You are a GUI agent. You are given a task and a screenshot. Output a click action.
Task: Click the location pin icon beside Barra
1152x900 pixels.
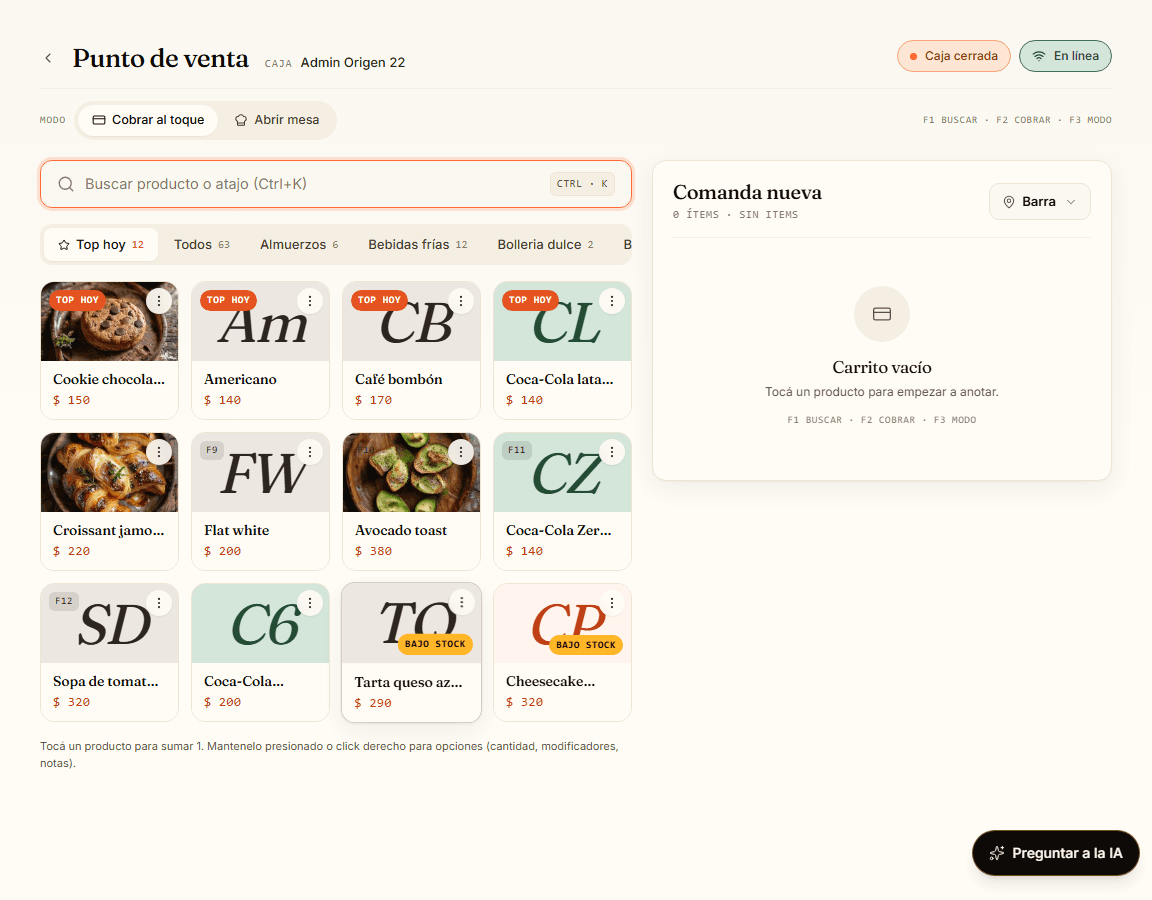(x=1009, y=201)
